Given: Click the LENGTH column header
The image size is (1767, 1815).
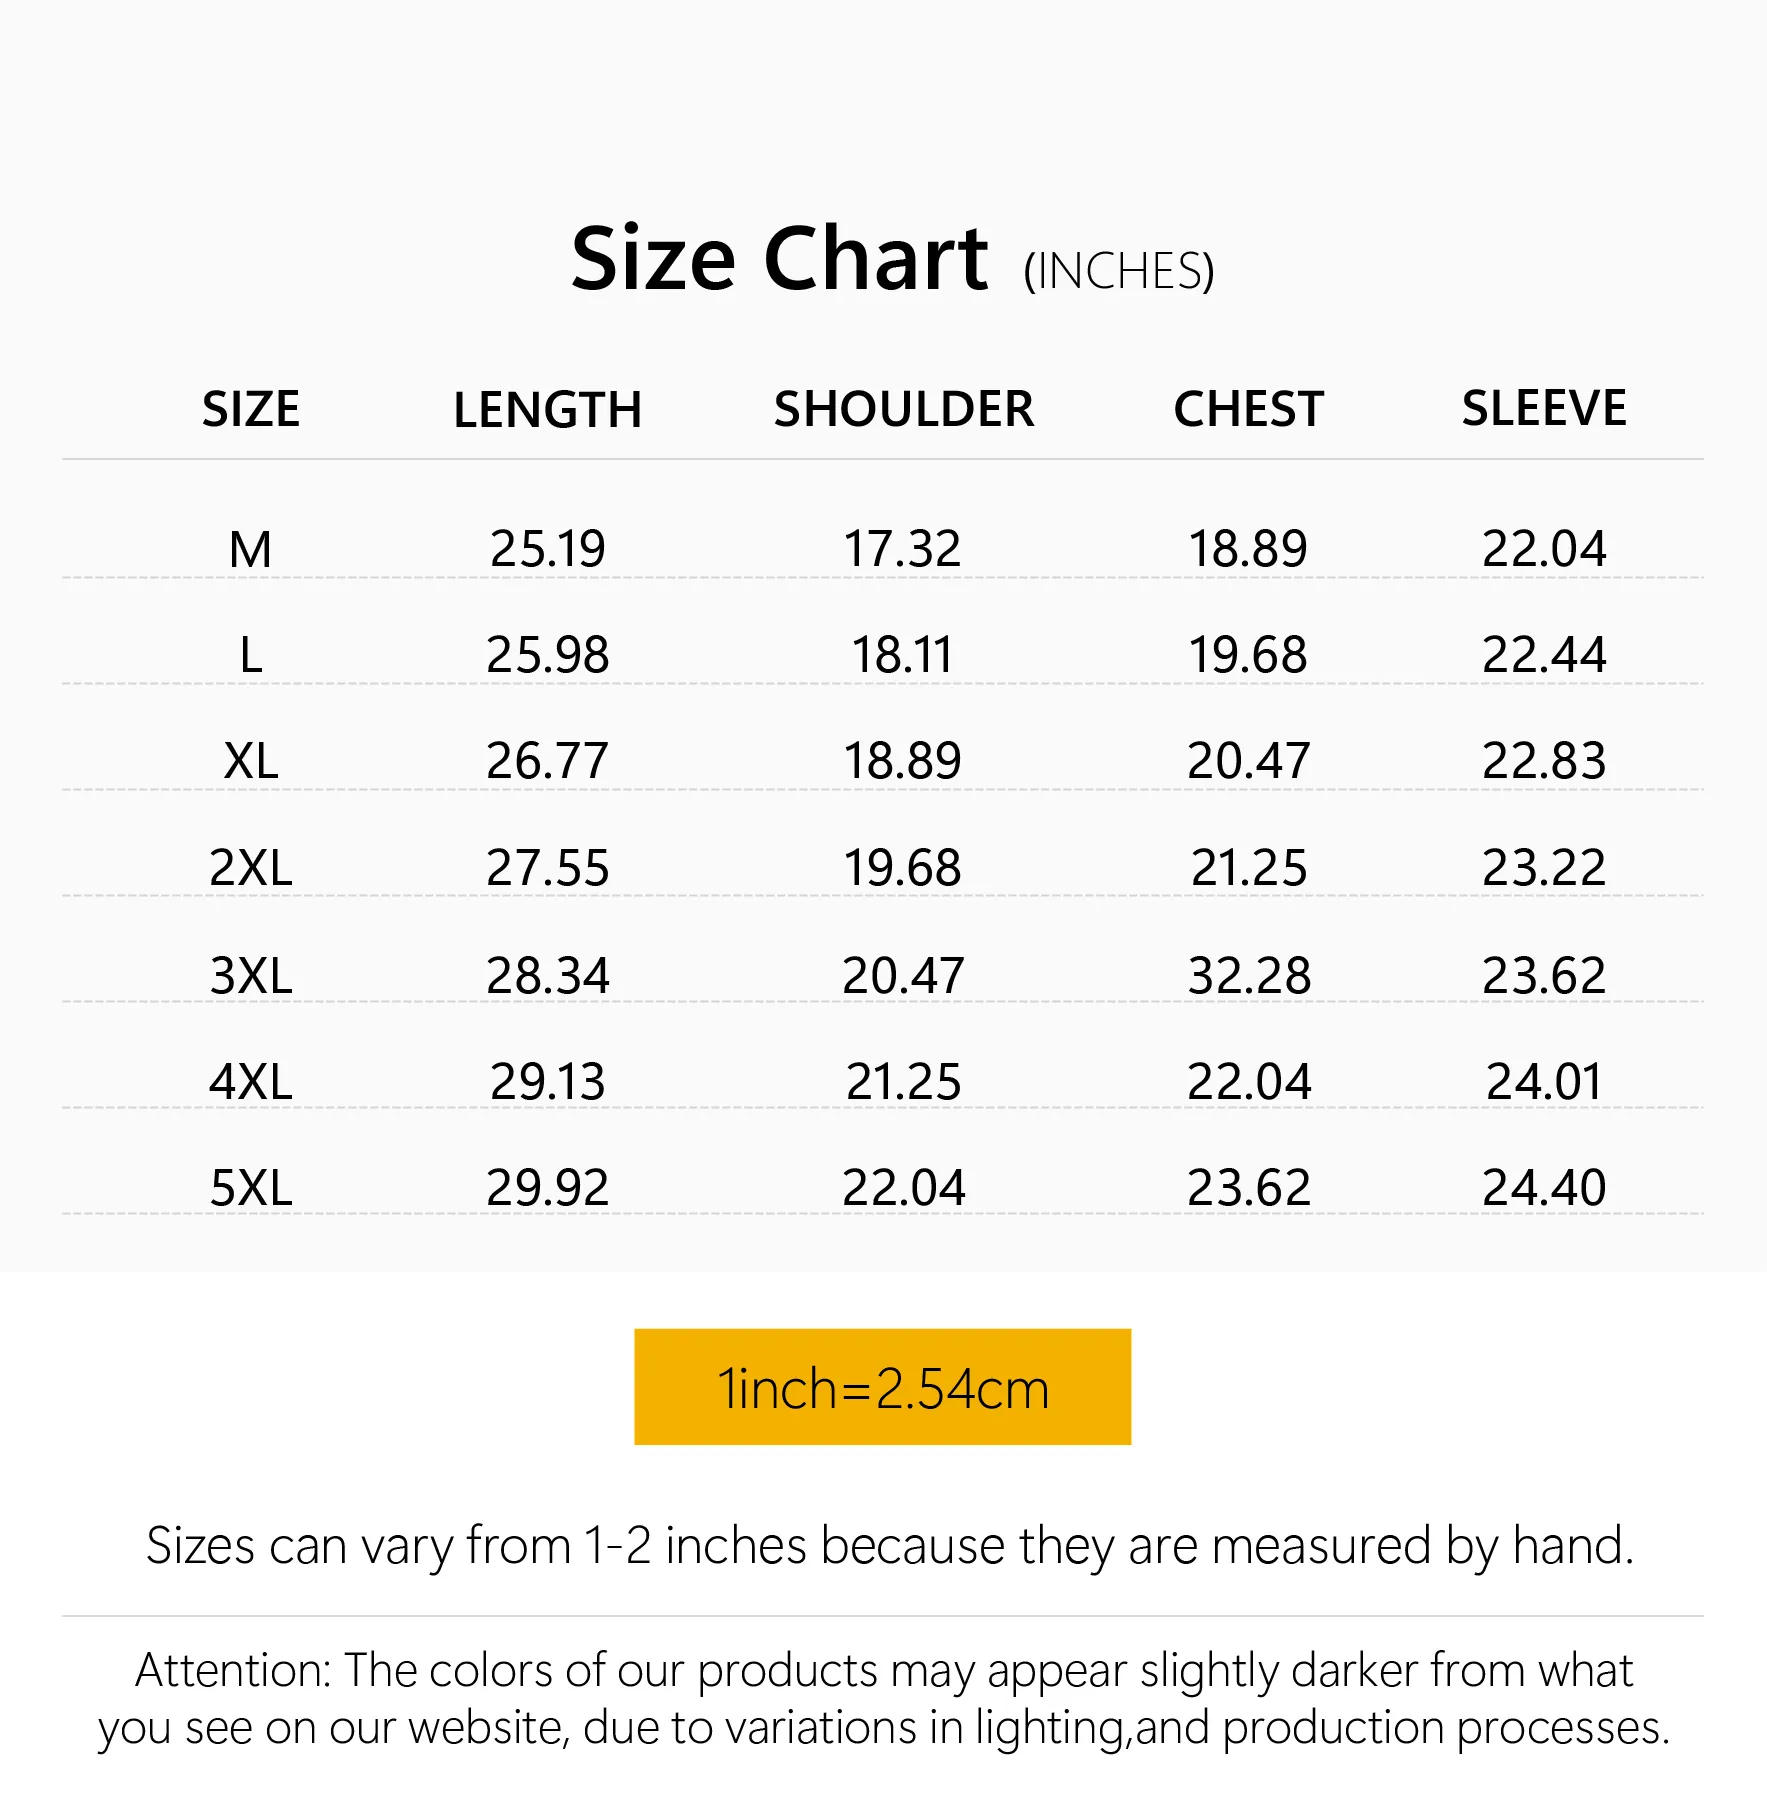Looking at the screenshot, I should point(547,410).
